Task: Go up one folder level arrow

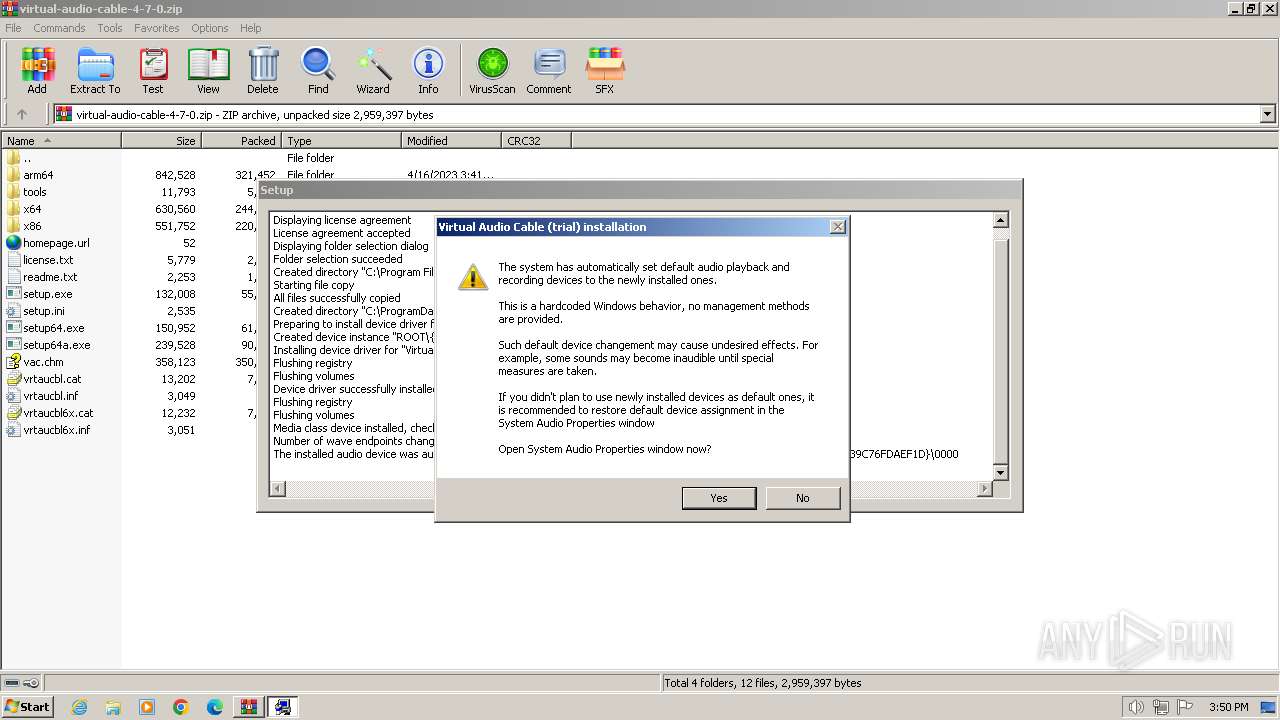Action: coord(21,114)
